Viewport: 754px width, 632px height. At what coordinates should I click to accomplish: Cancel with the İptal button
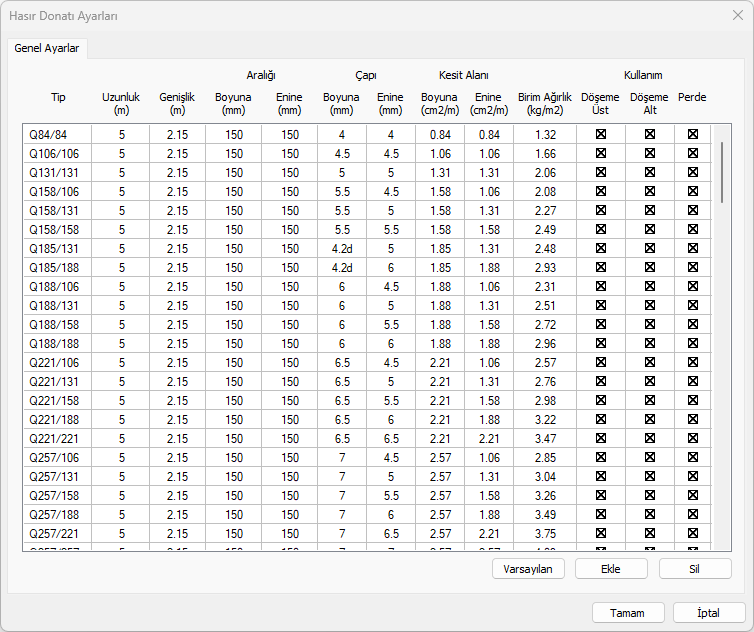click(x=709, y=613)
